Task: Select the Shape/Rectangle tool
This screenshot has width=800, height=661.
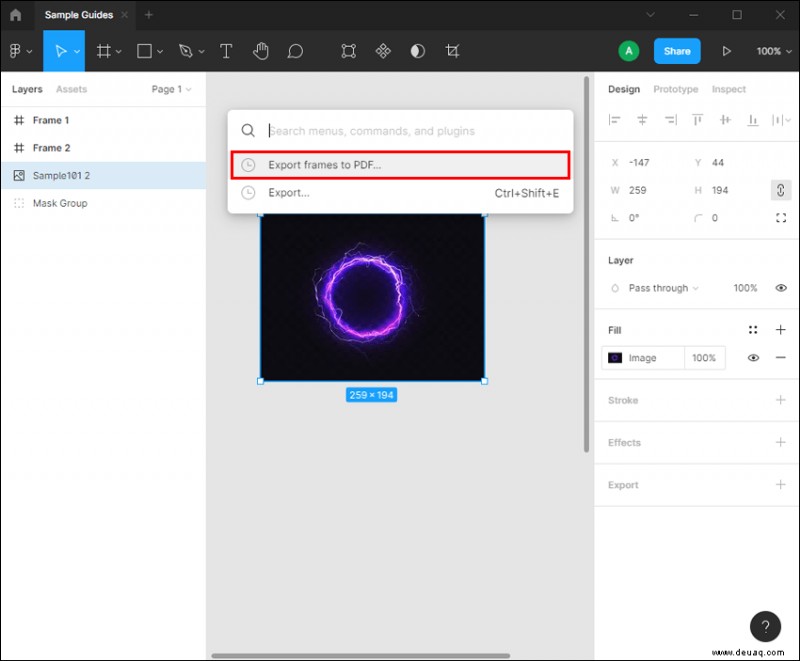Action: coord(142,51)
